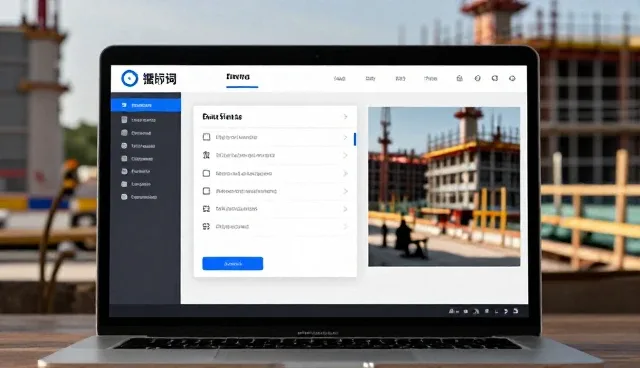
Task: Open the construction site photo preview
Action: [444, 187]
